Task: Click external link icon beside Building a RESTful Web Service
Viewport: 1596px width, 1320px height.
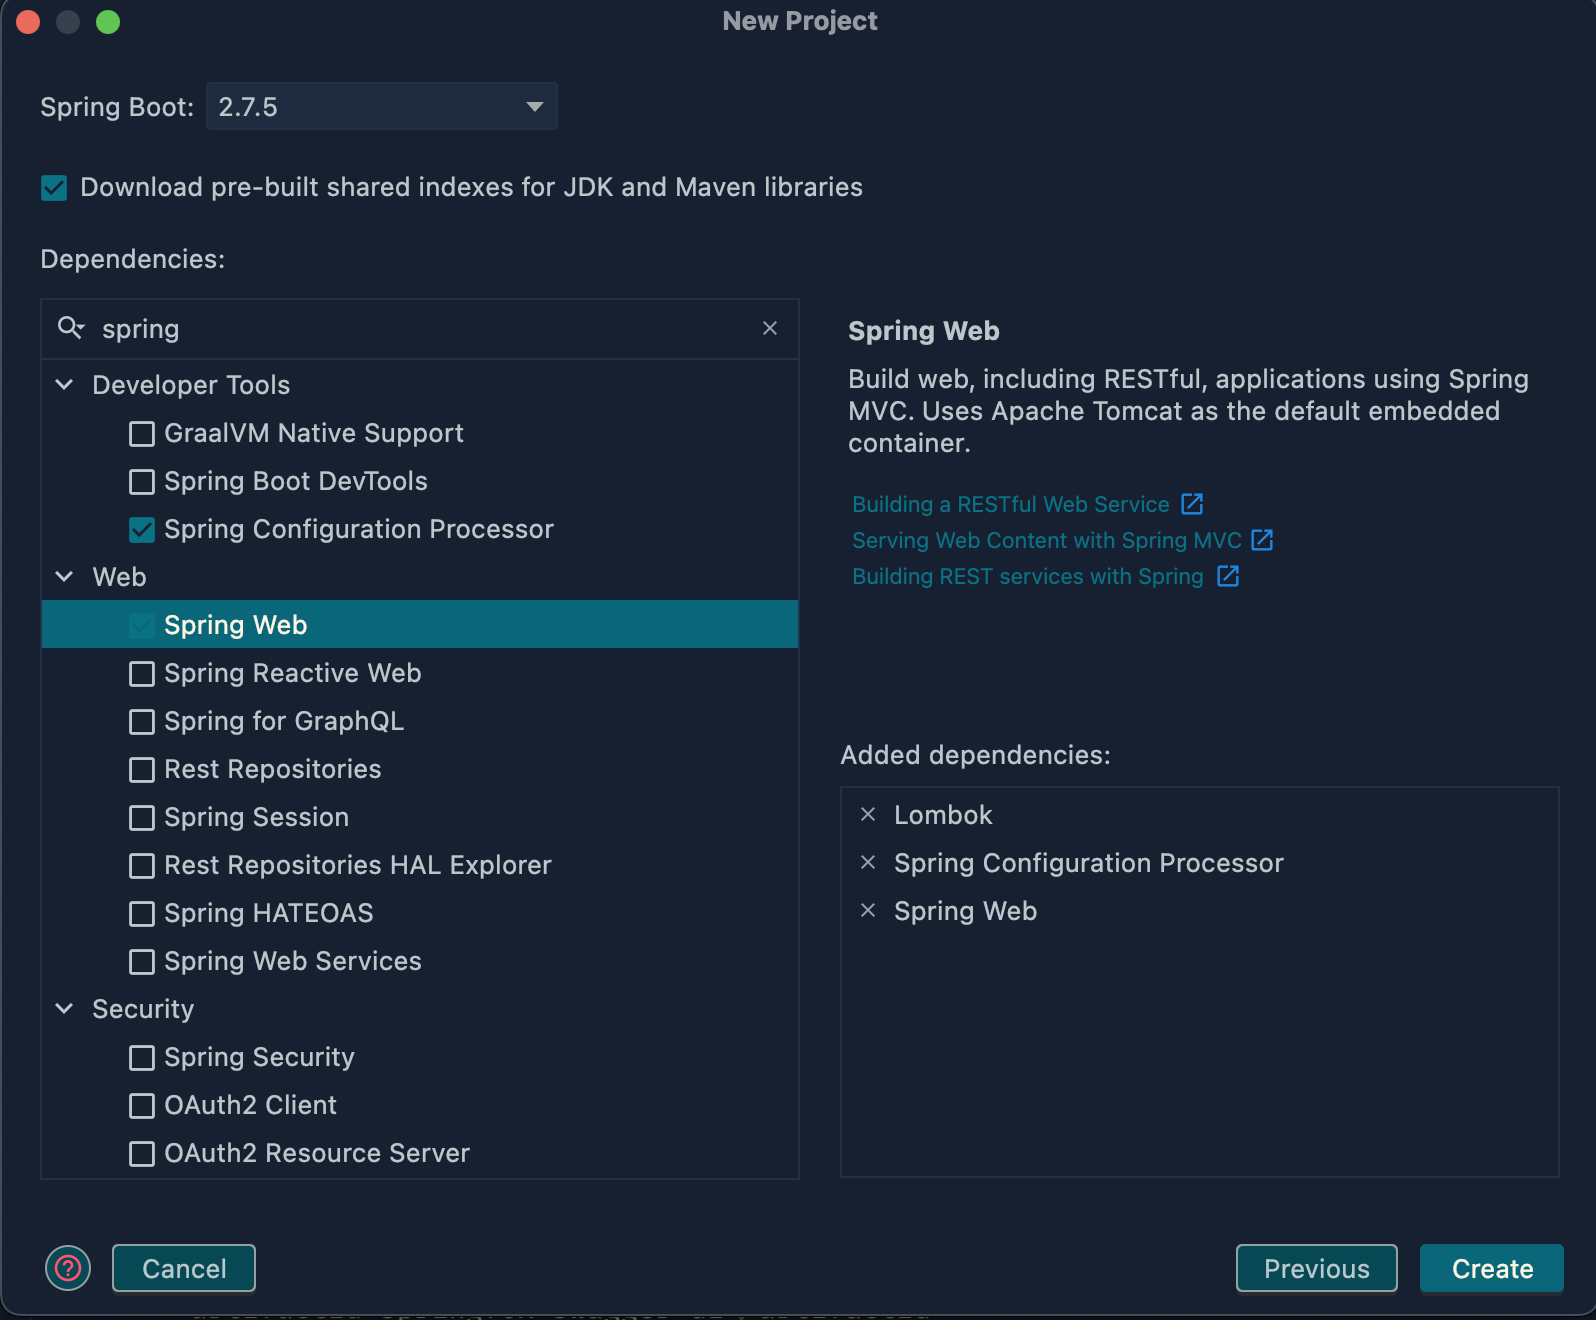Action: click(x=1192, y=504)
